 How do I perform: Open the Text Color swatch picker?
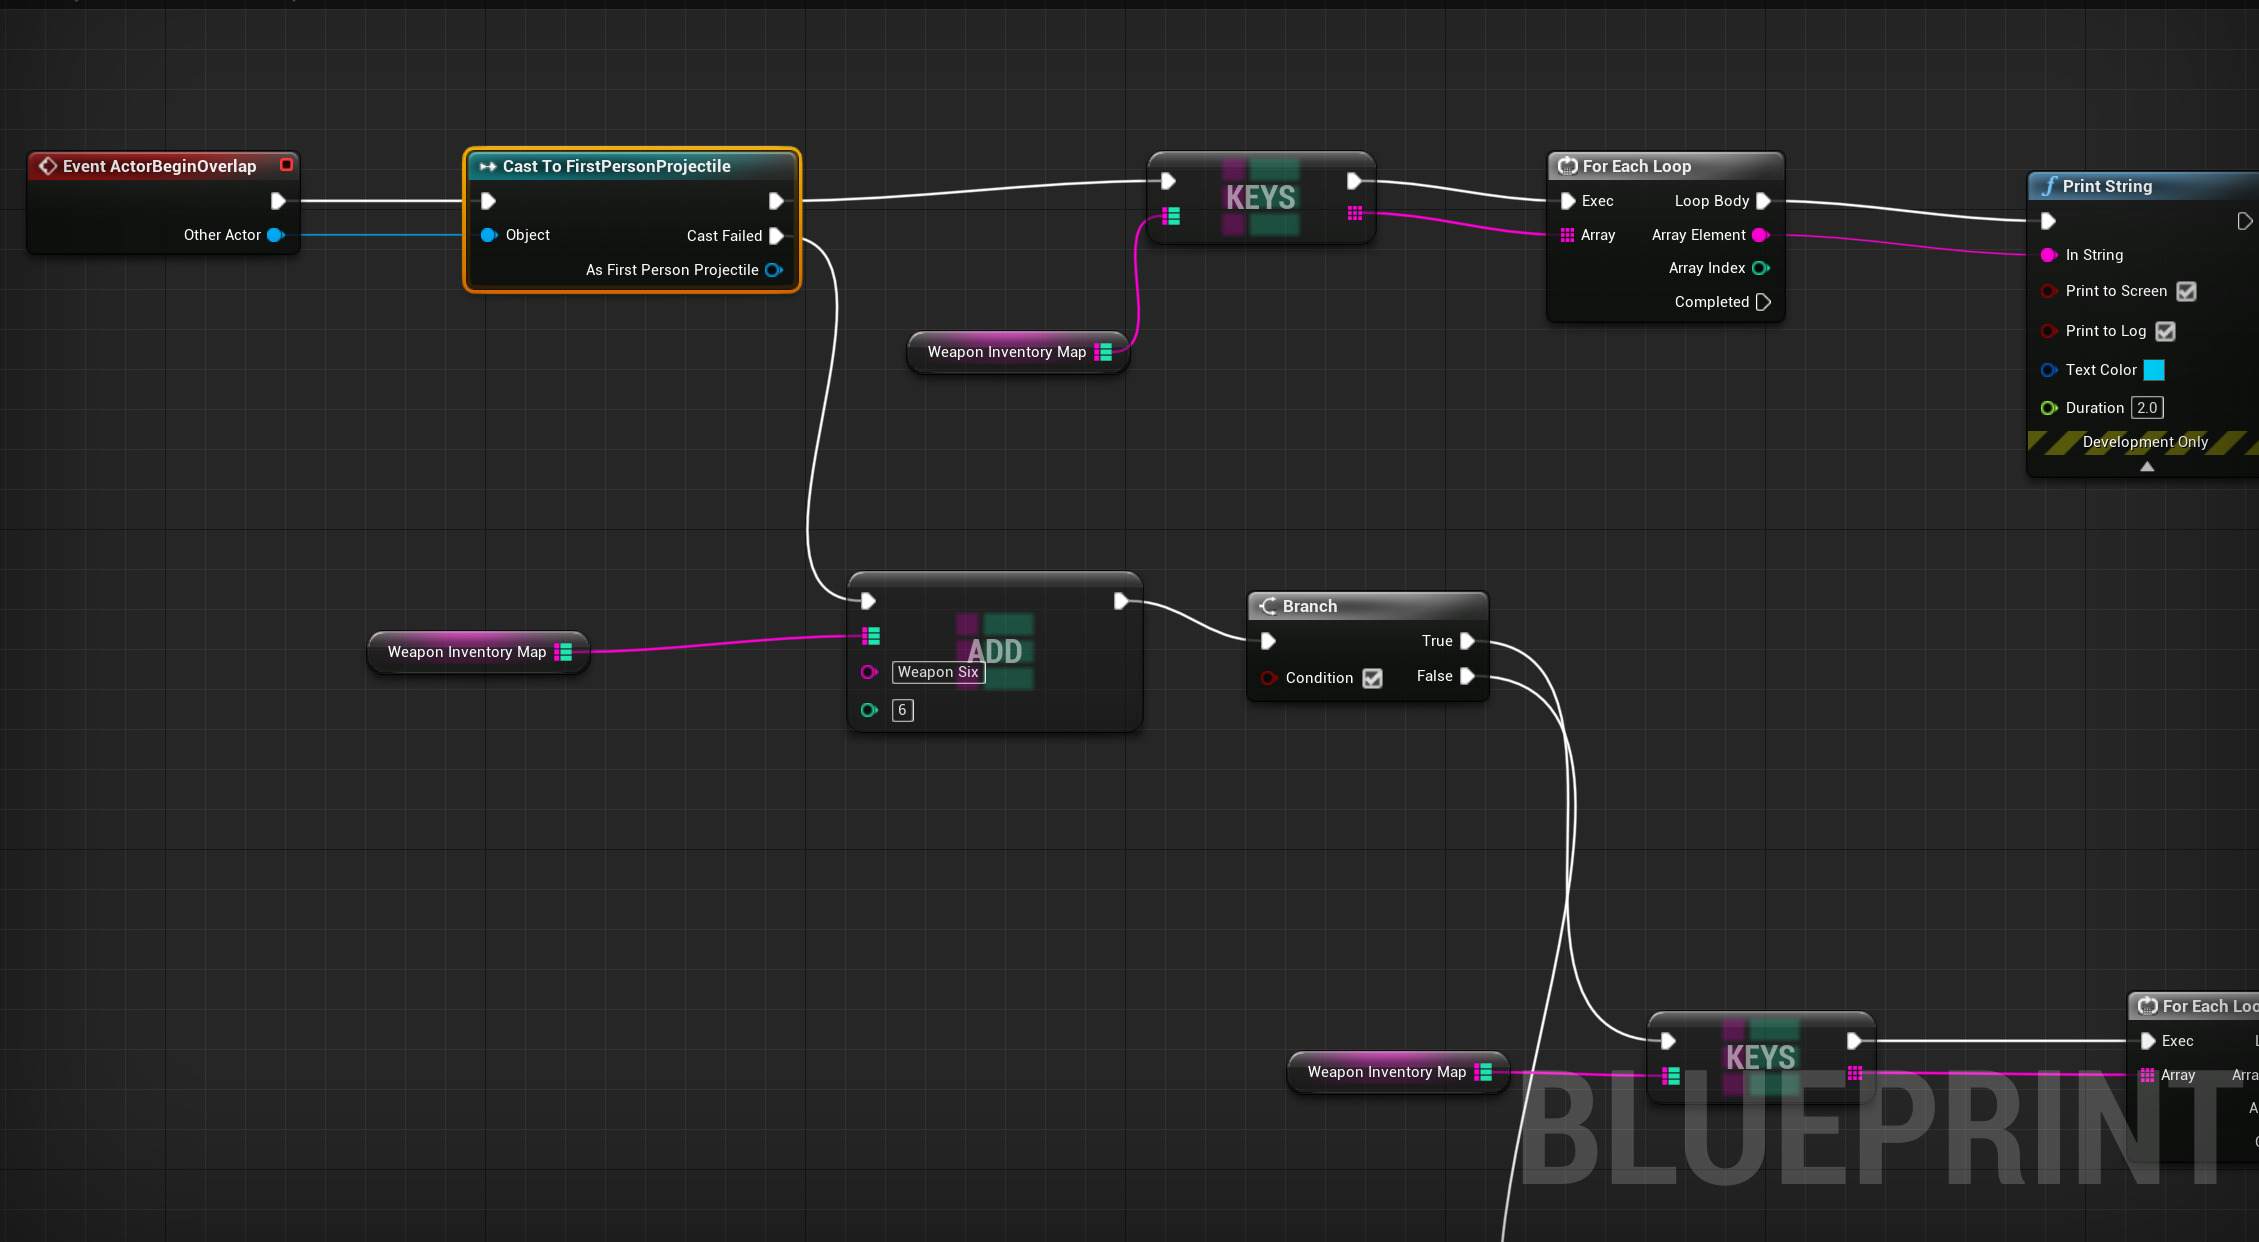pos(2154,370)
